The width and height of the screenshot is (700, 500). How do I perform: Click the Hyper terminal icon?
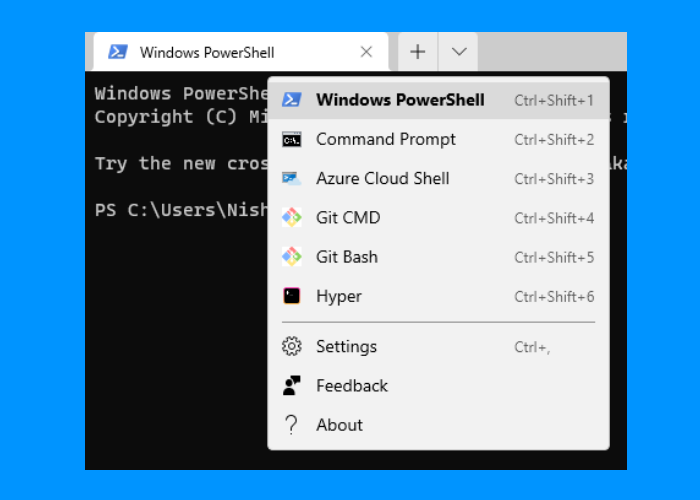point(292,296)
